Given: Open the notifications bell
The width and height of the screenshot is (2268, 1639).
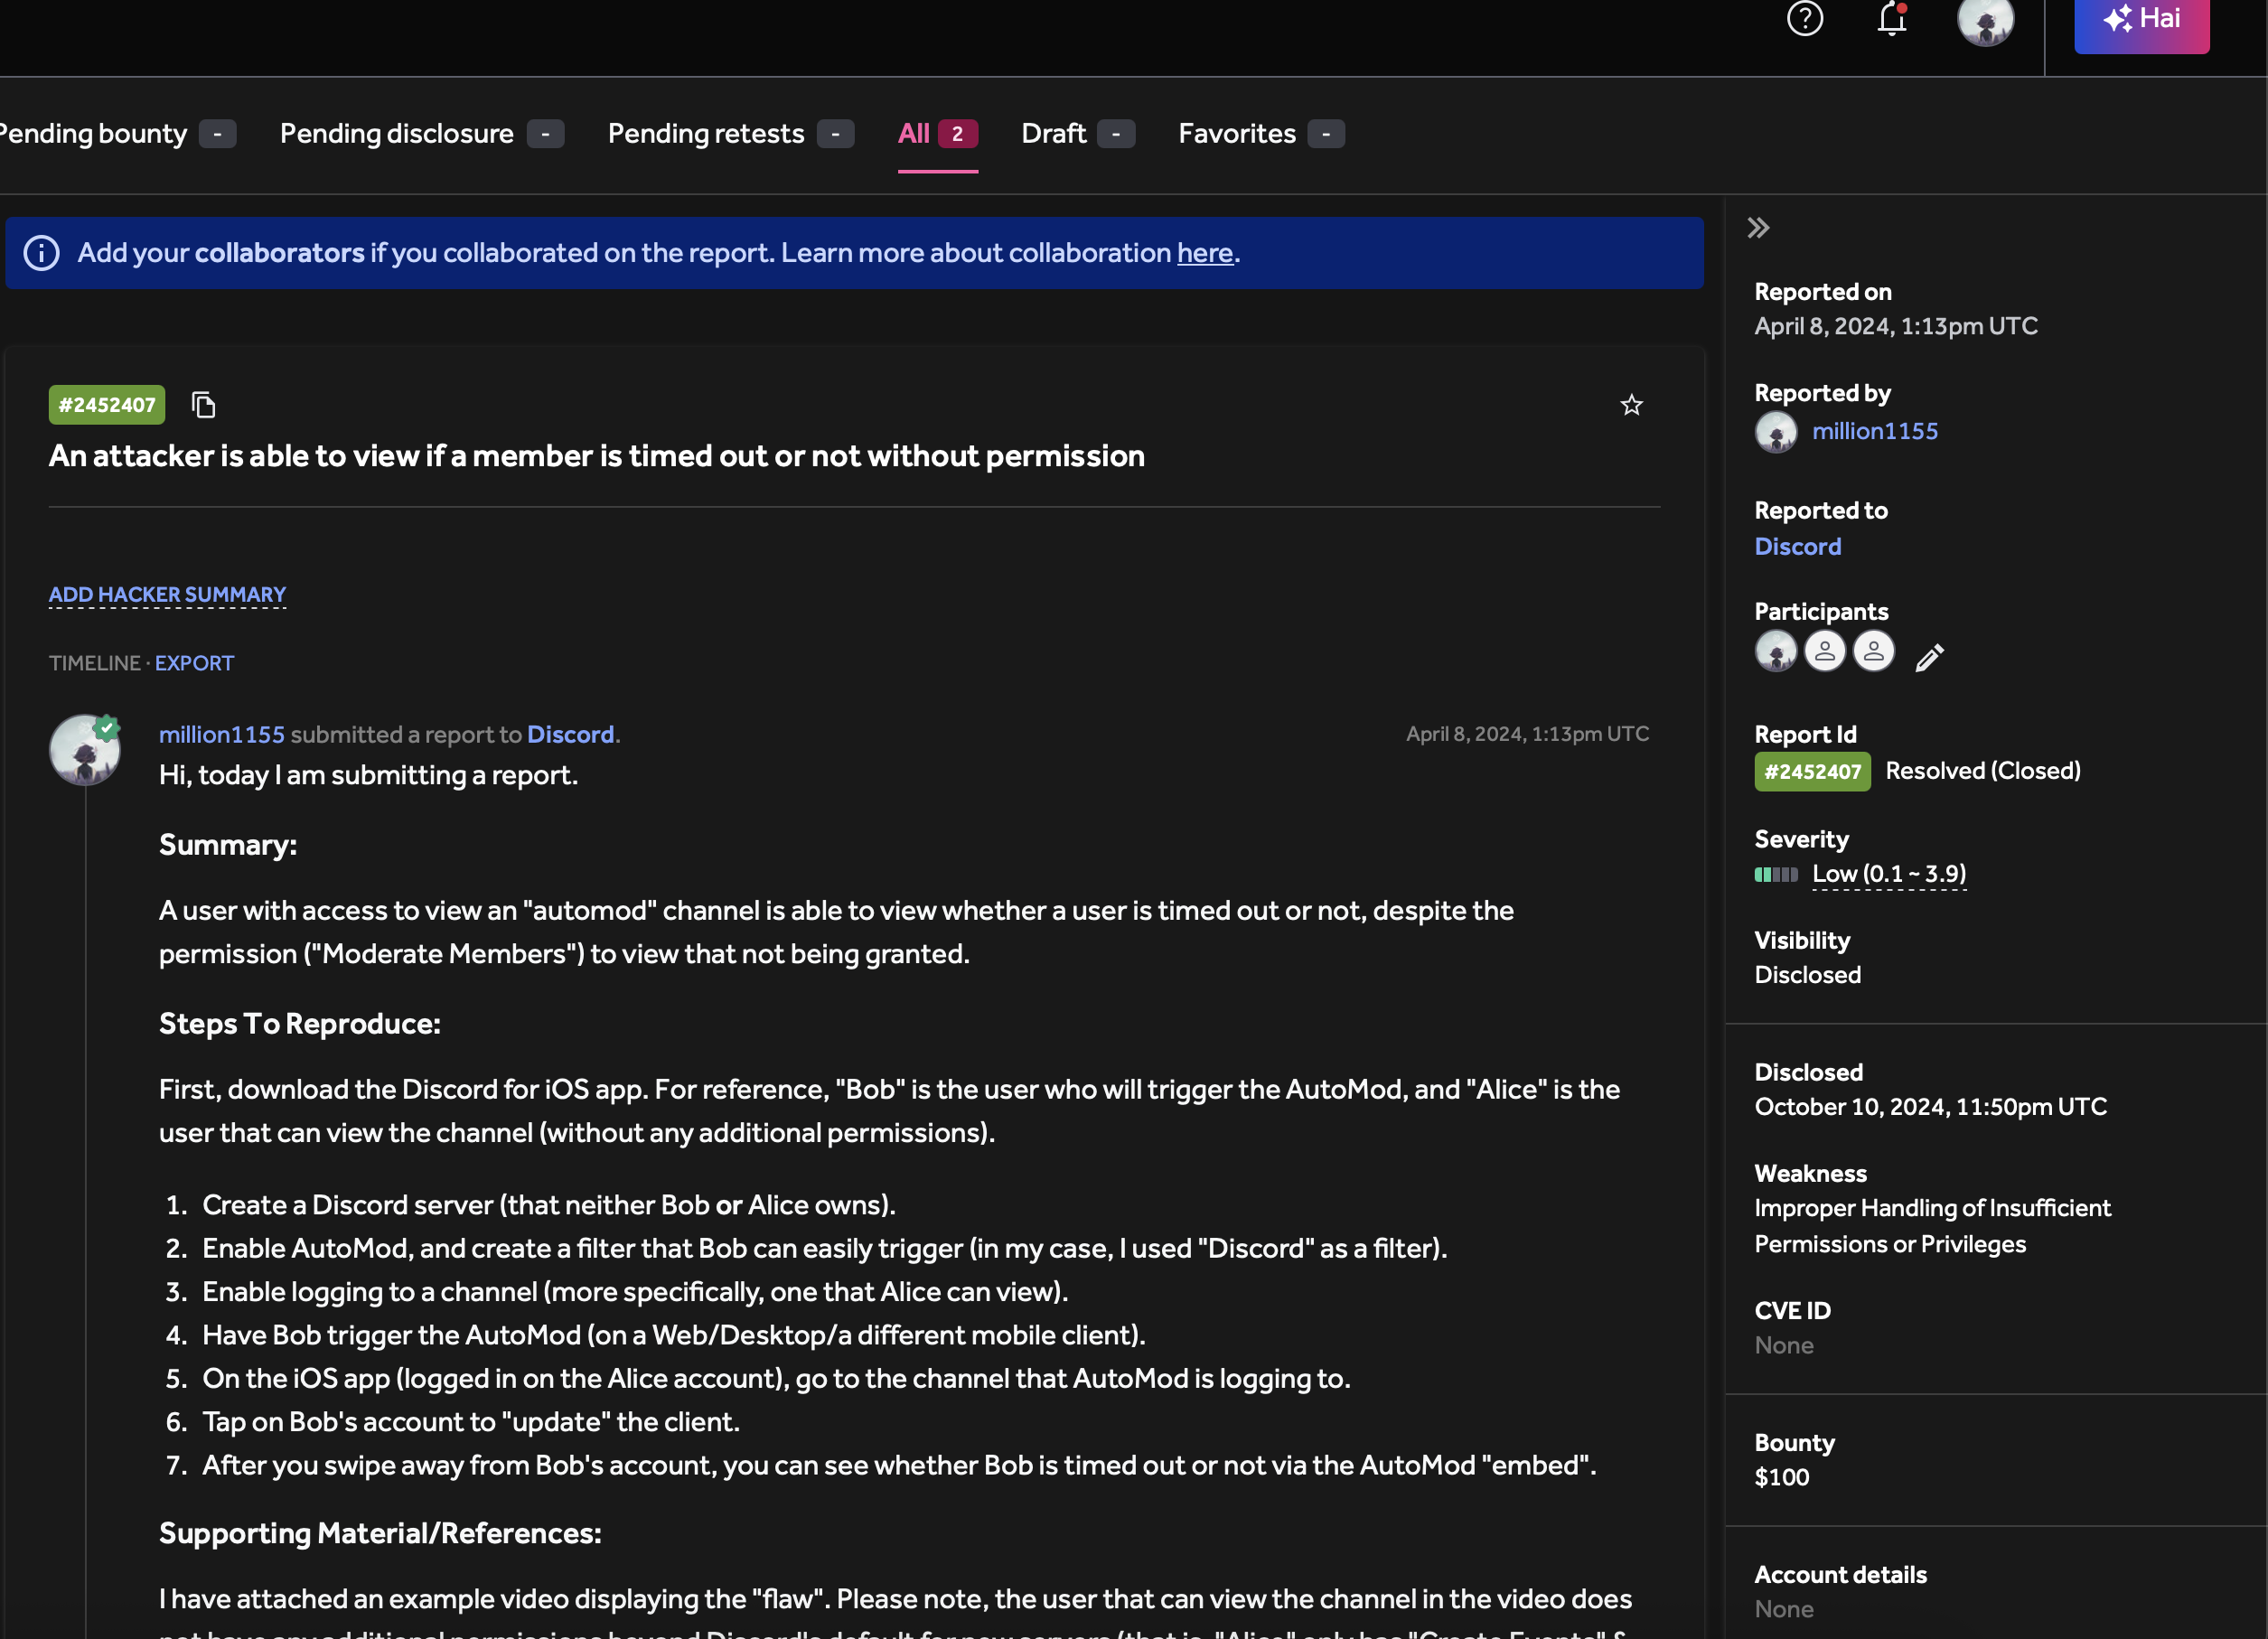Looking at the screenshot, I should pyautogui.click(x=1892, y=18).
